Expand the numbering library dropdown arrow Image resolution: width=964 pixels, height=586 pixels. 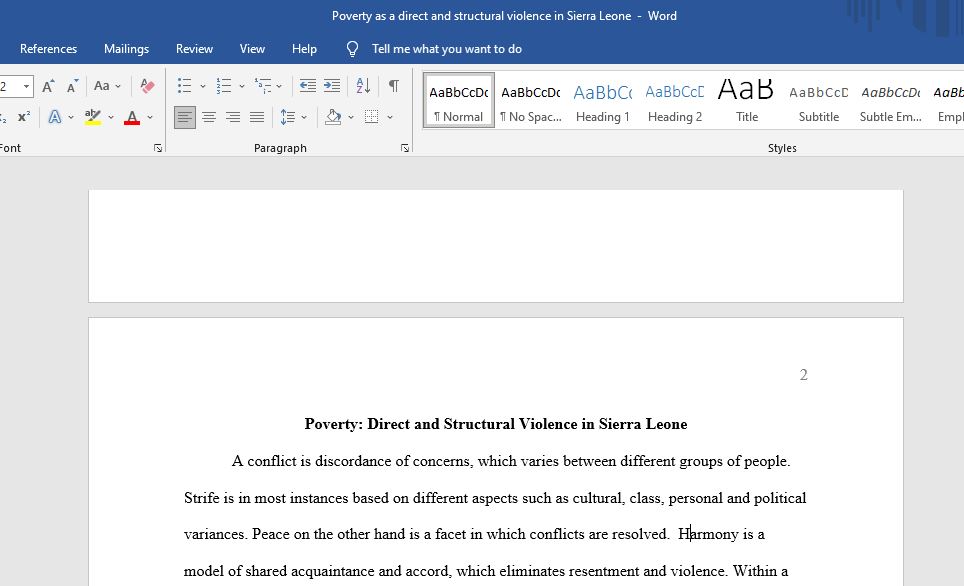pyautogui.click(x=242, y=86)
